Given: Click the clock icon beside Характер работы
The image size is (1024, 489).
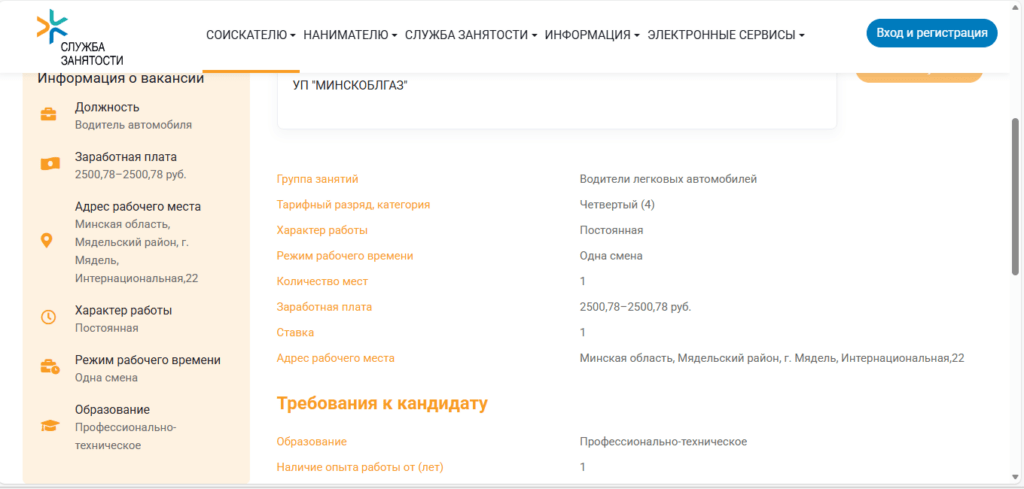Looking at the screenshot, I should point(48,317).
